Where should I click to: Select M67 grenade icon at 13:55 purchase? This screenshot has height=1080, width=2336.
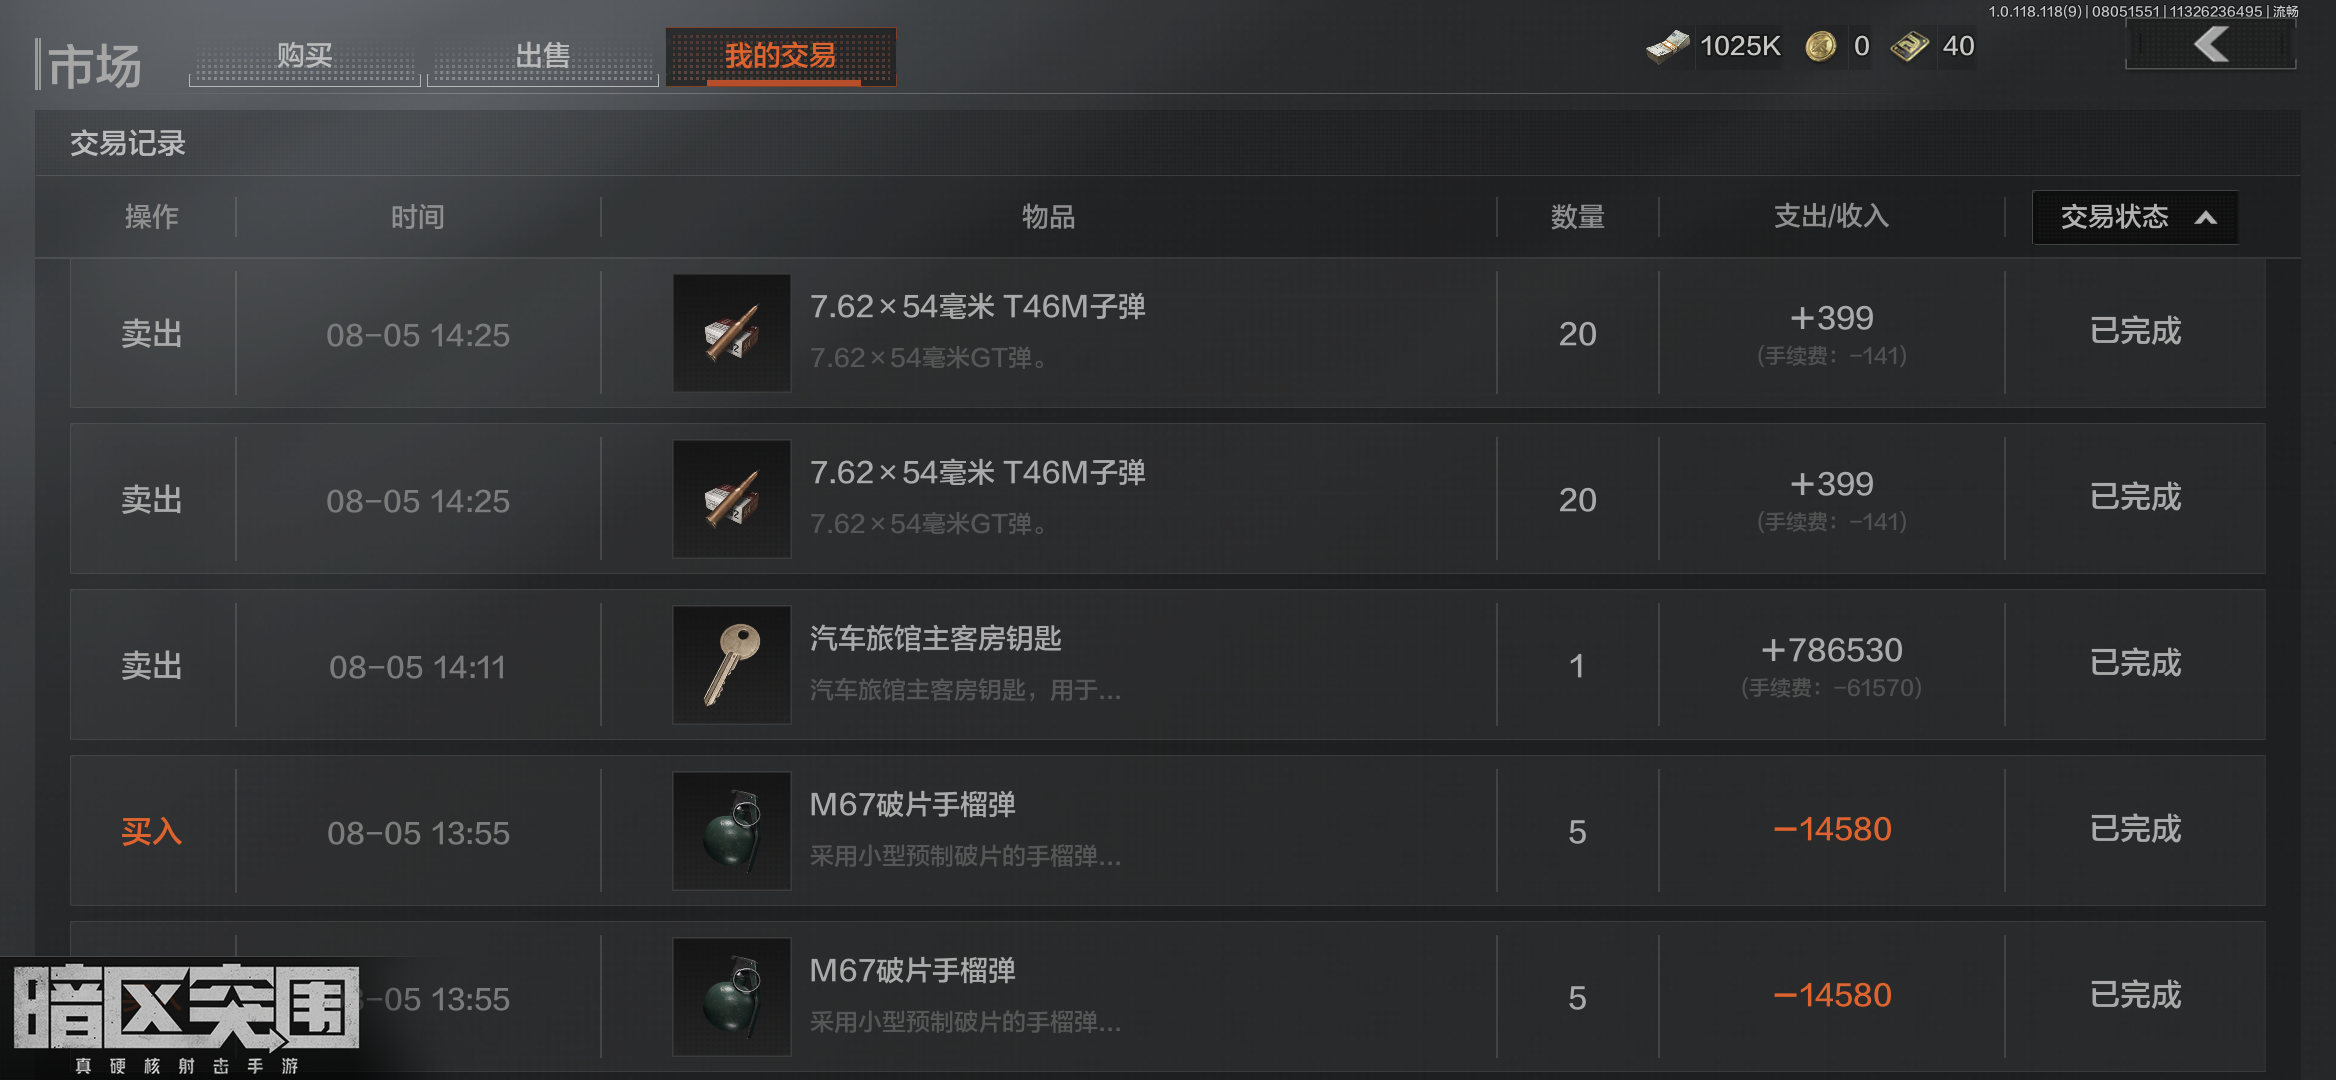(x=732, y=831)
